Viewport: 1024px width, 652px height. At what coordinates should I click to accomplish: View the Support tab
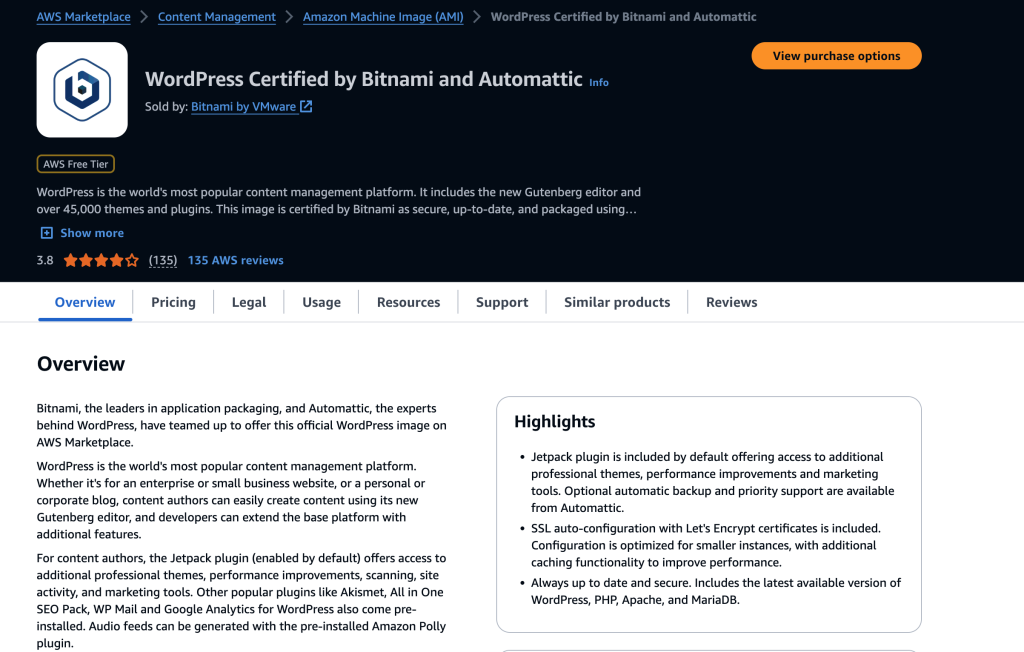(501, 302)
